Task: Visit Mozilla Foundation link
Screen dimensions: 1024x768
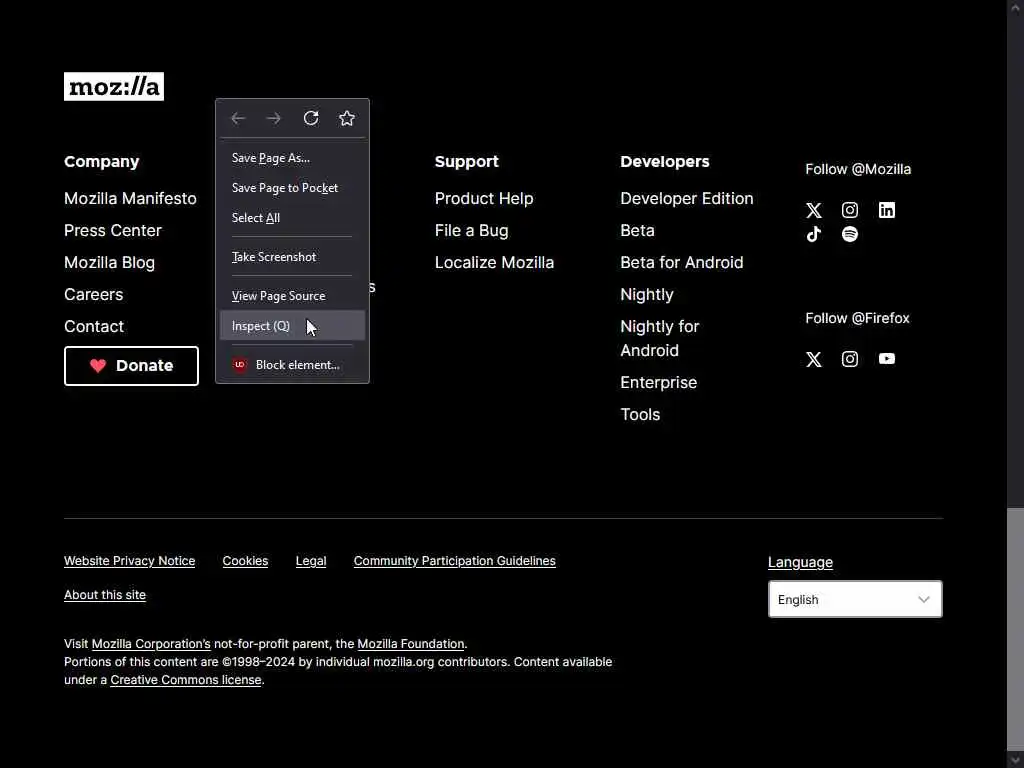Action: [x=411, y=644]
